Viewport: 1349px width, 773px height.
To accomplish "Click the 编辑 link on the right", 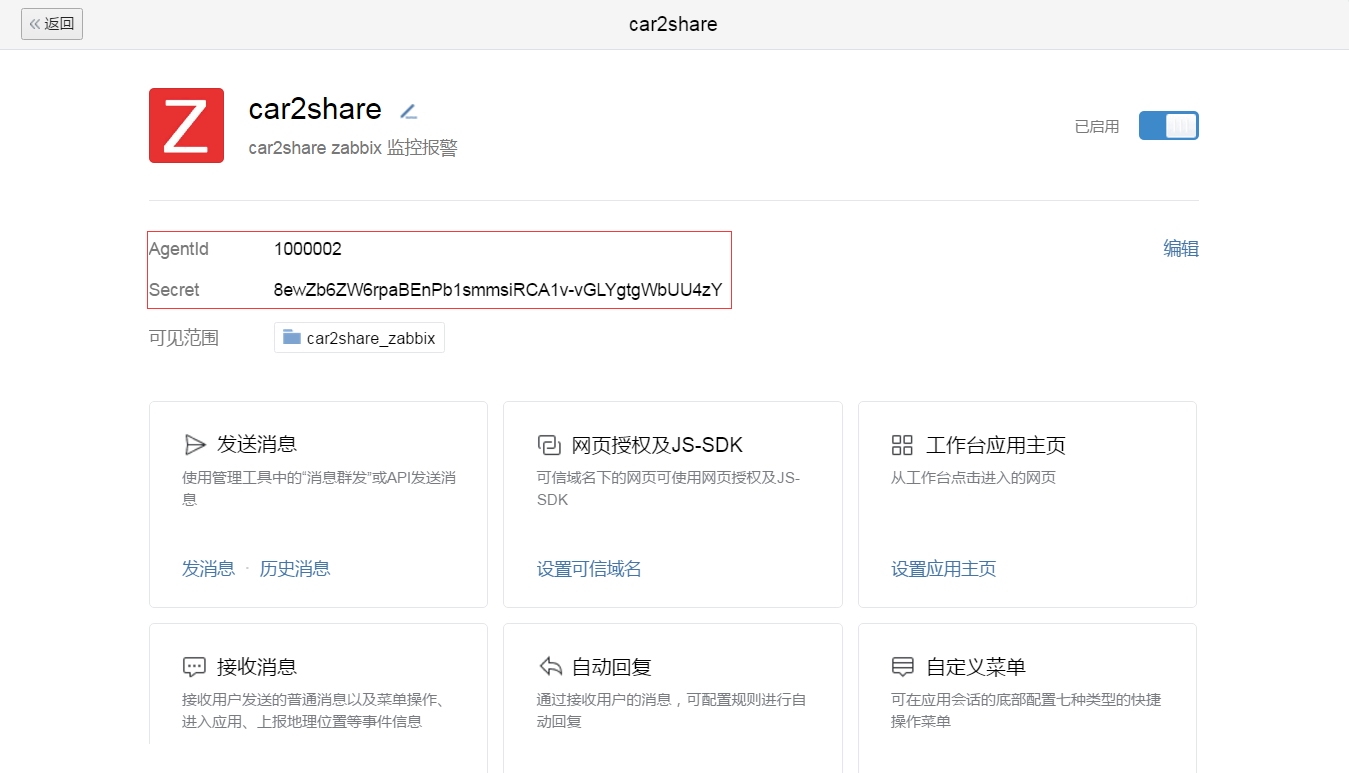I will tap(1180, 249).
